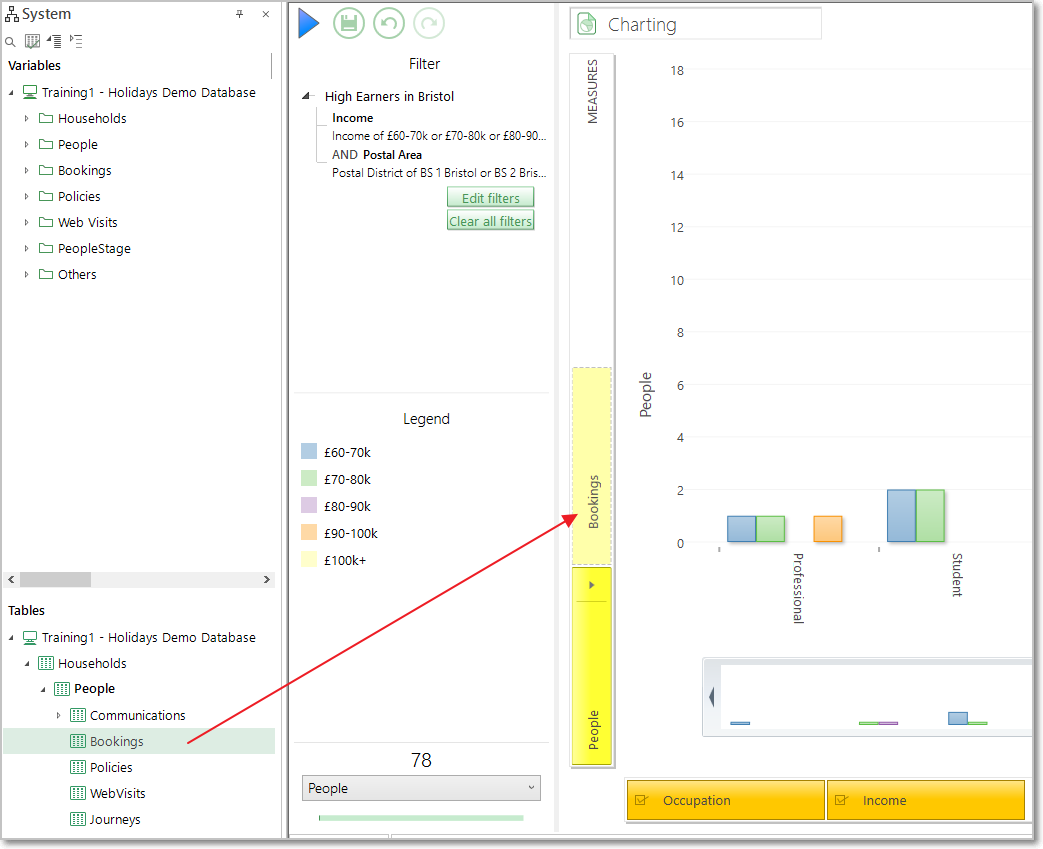This screenshot has width=1043, height=849.
Task: Click the blue Build play arrow
Action: click(x=308, y=23)
